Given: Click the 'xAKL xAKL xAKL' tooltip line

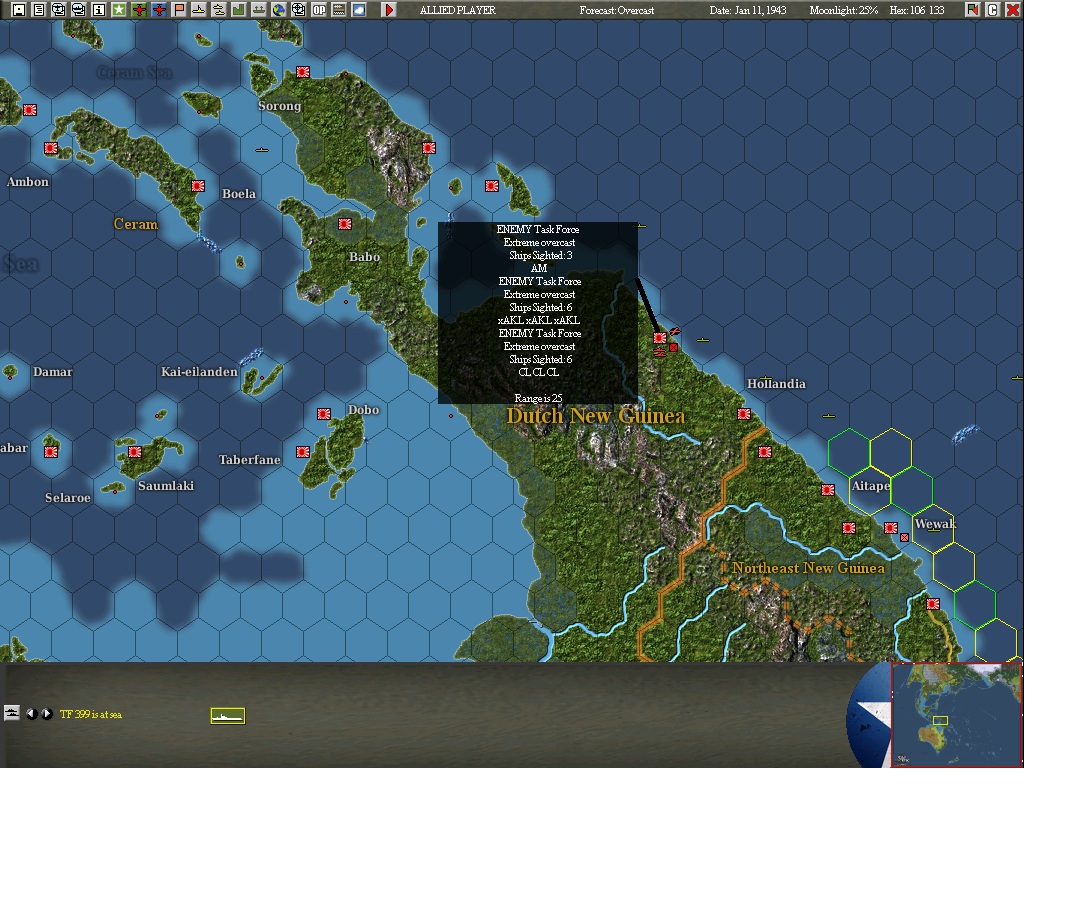Looking at the screenshot, I should point(539,321).
